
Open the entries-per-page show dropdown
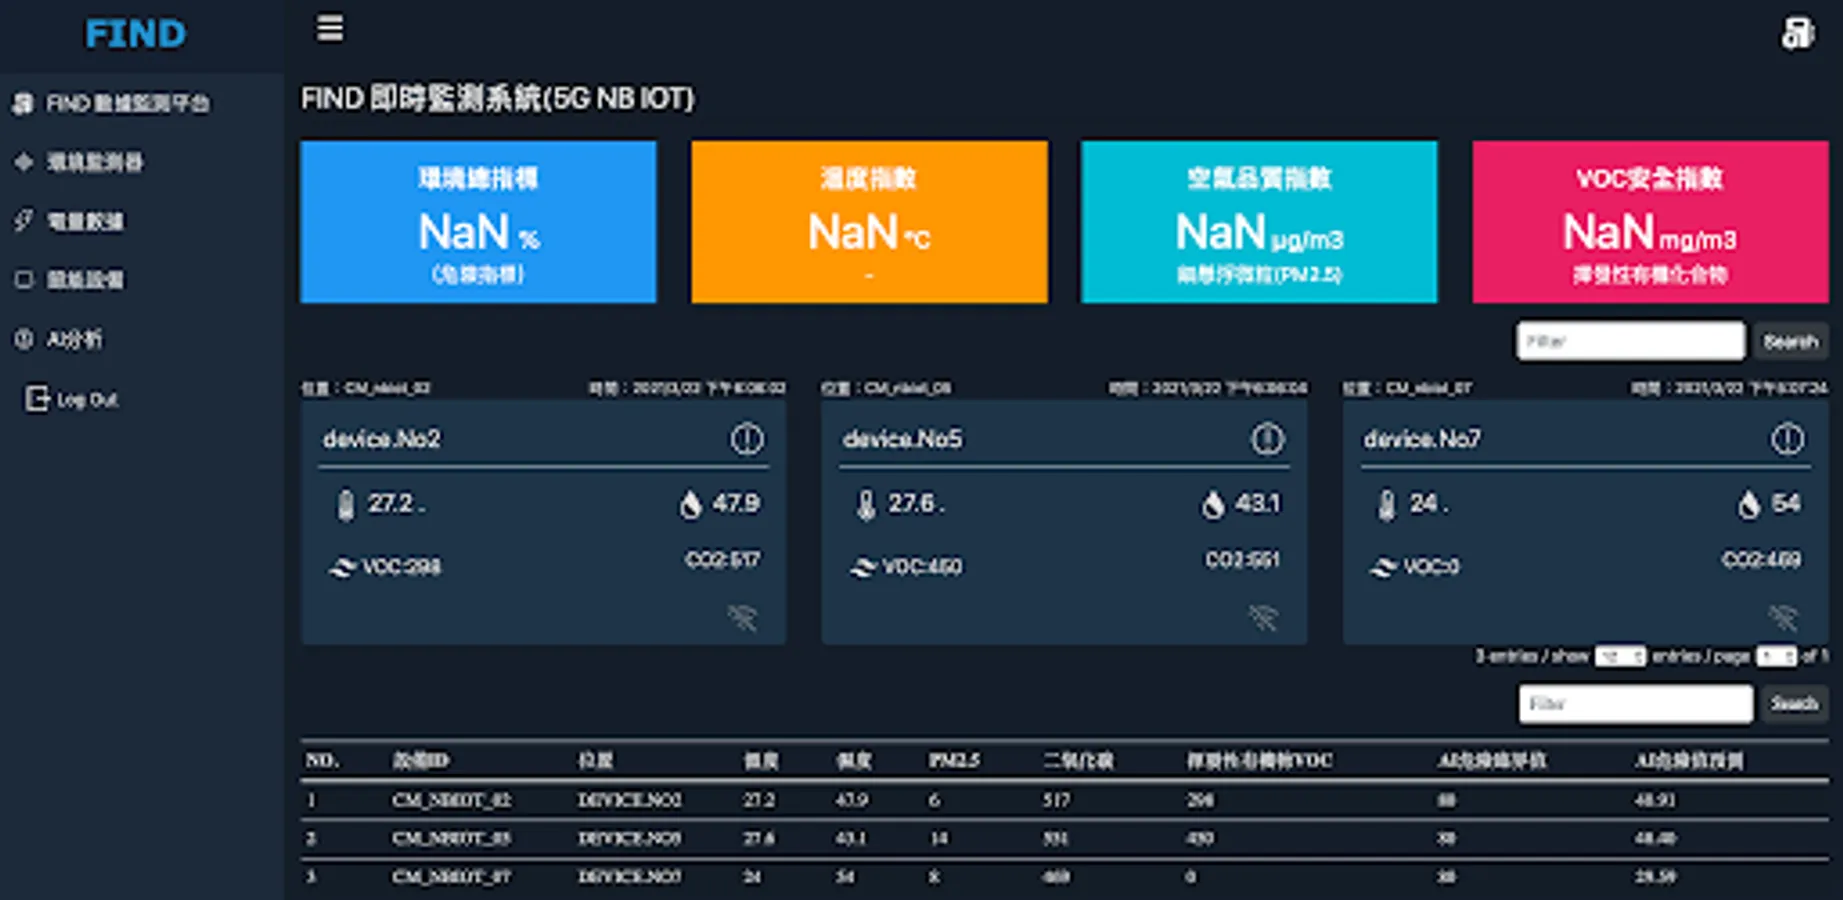click(x=1620, y=656)
